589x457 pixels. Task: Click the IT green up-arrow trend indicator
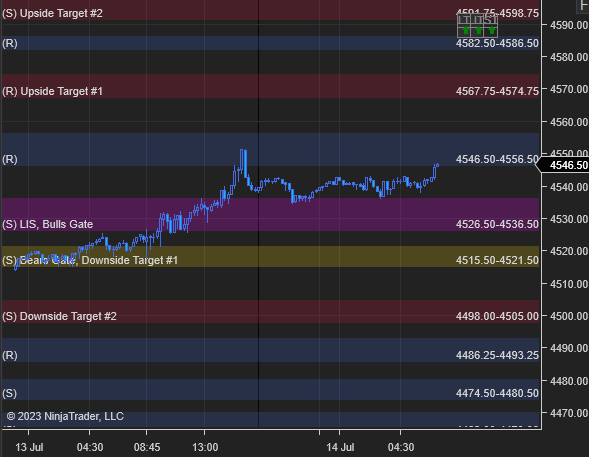point(479,30)
